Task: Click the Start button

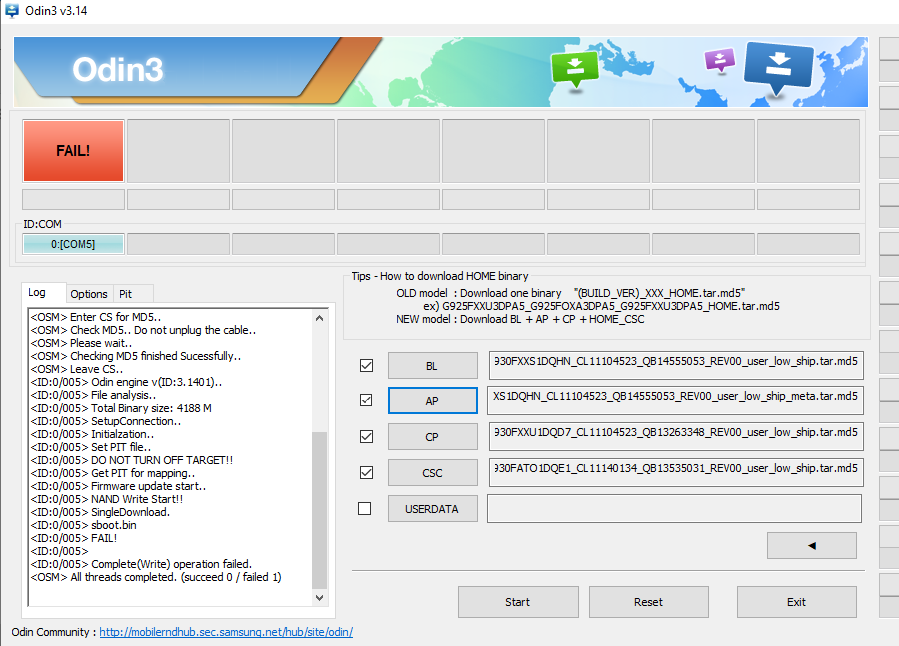Action: point(518,602)
